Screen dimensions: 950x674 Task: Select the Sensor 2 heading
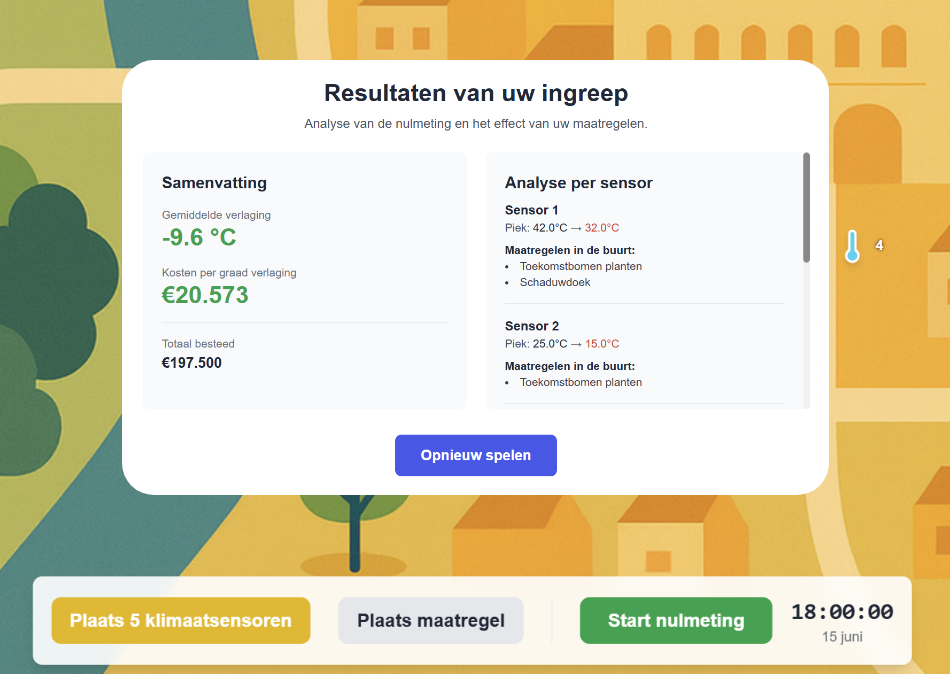click(x=532, y=326)
